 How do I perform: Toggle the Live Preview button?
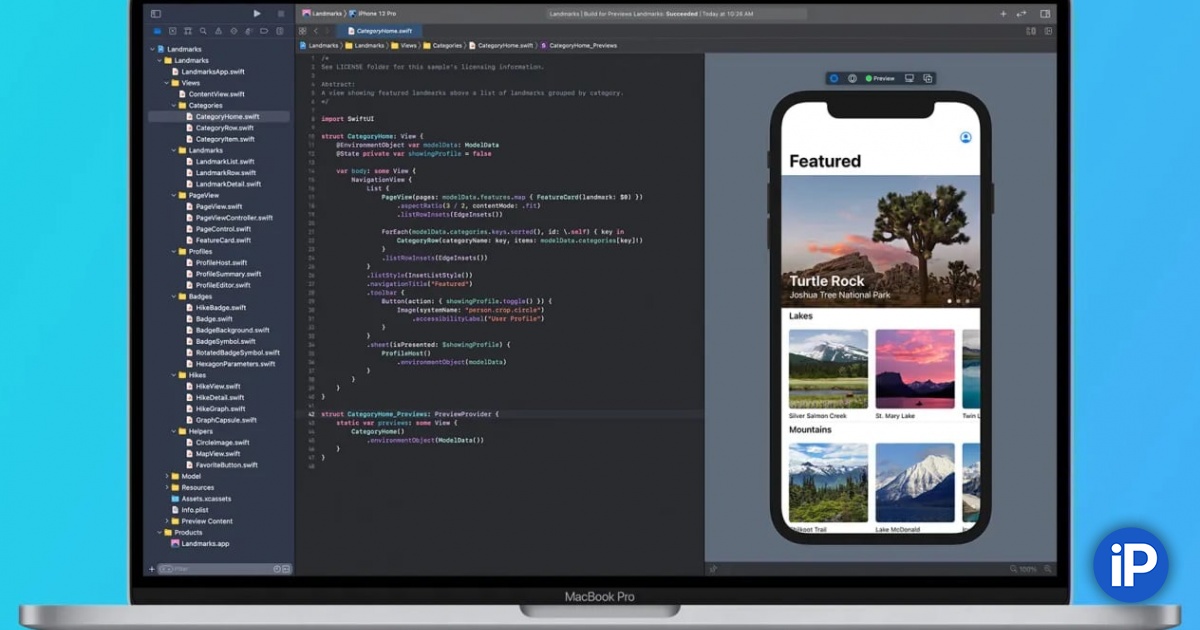pos(834,78)
